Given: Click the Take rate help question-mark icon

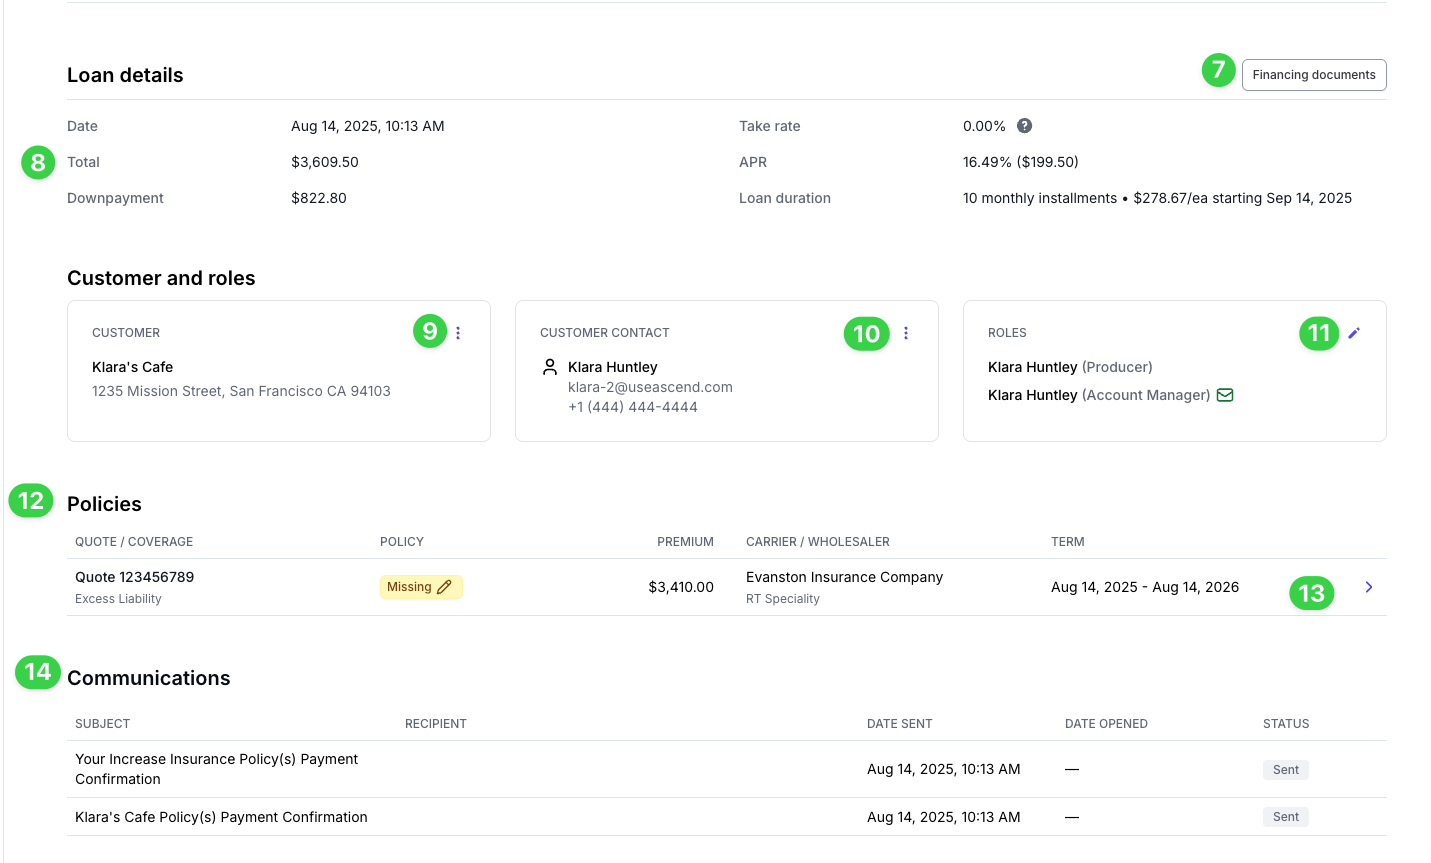Looking at the screenshot, I should coord(1024,126).
